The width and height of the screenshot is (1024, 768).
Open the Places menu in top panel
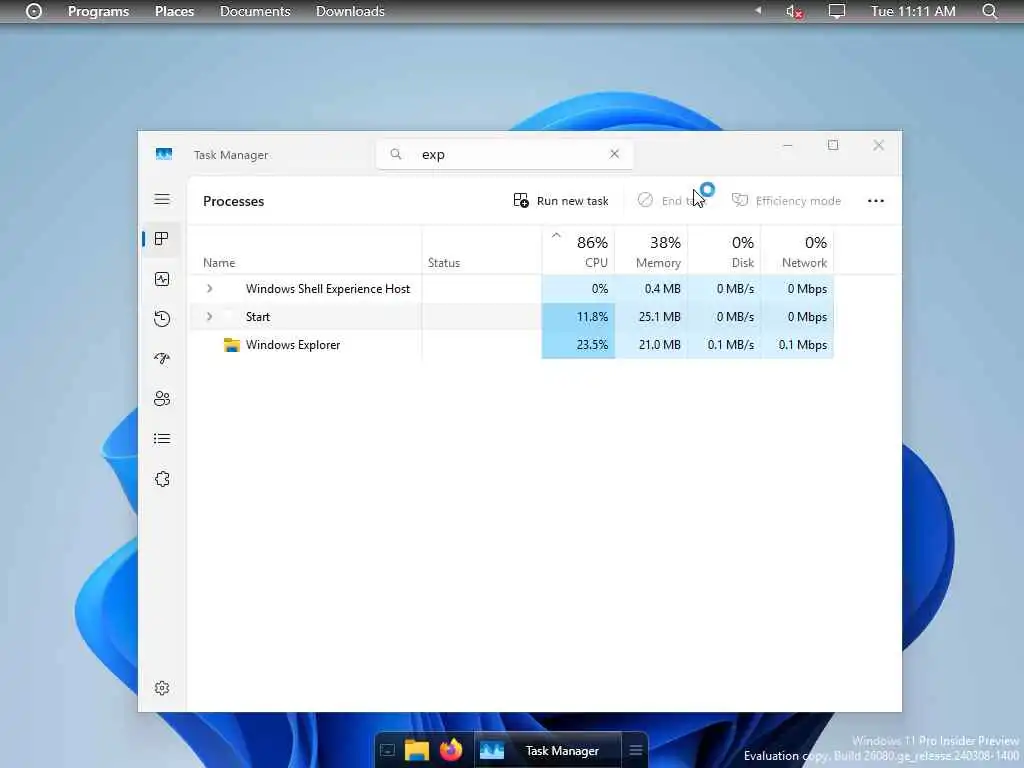(174, 11)
